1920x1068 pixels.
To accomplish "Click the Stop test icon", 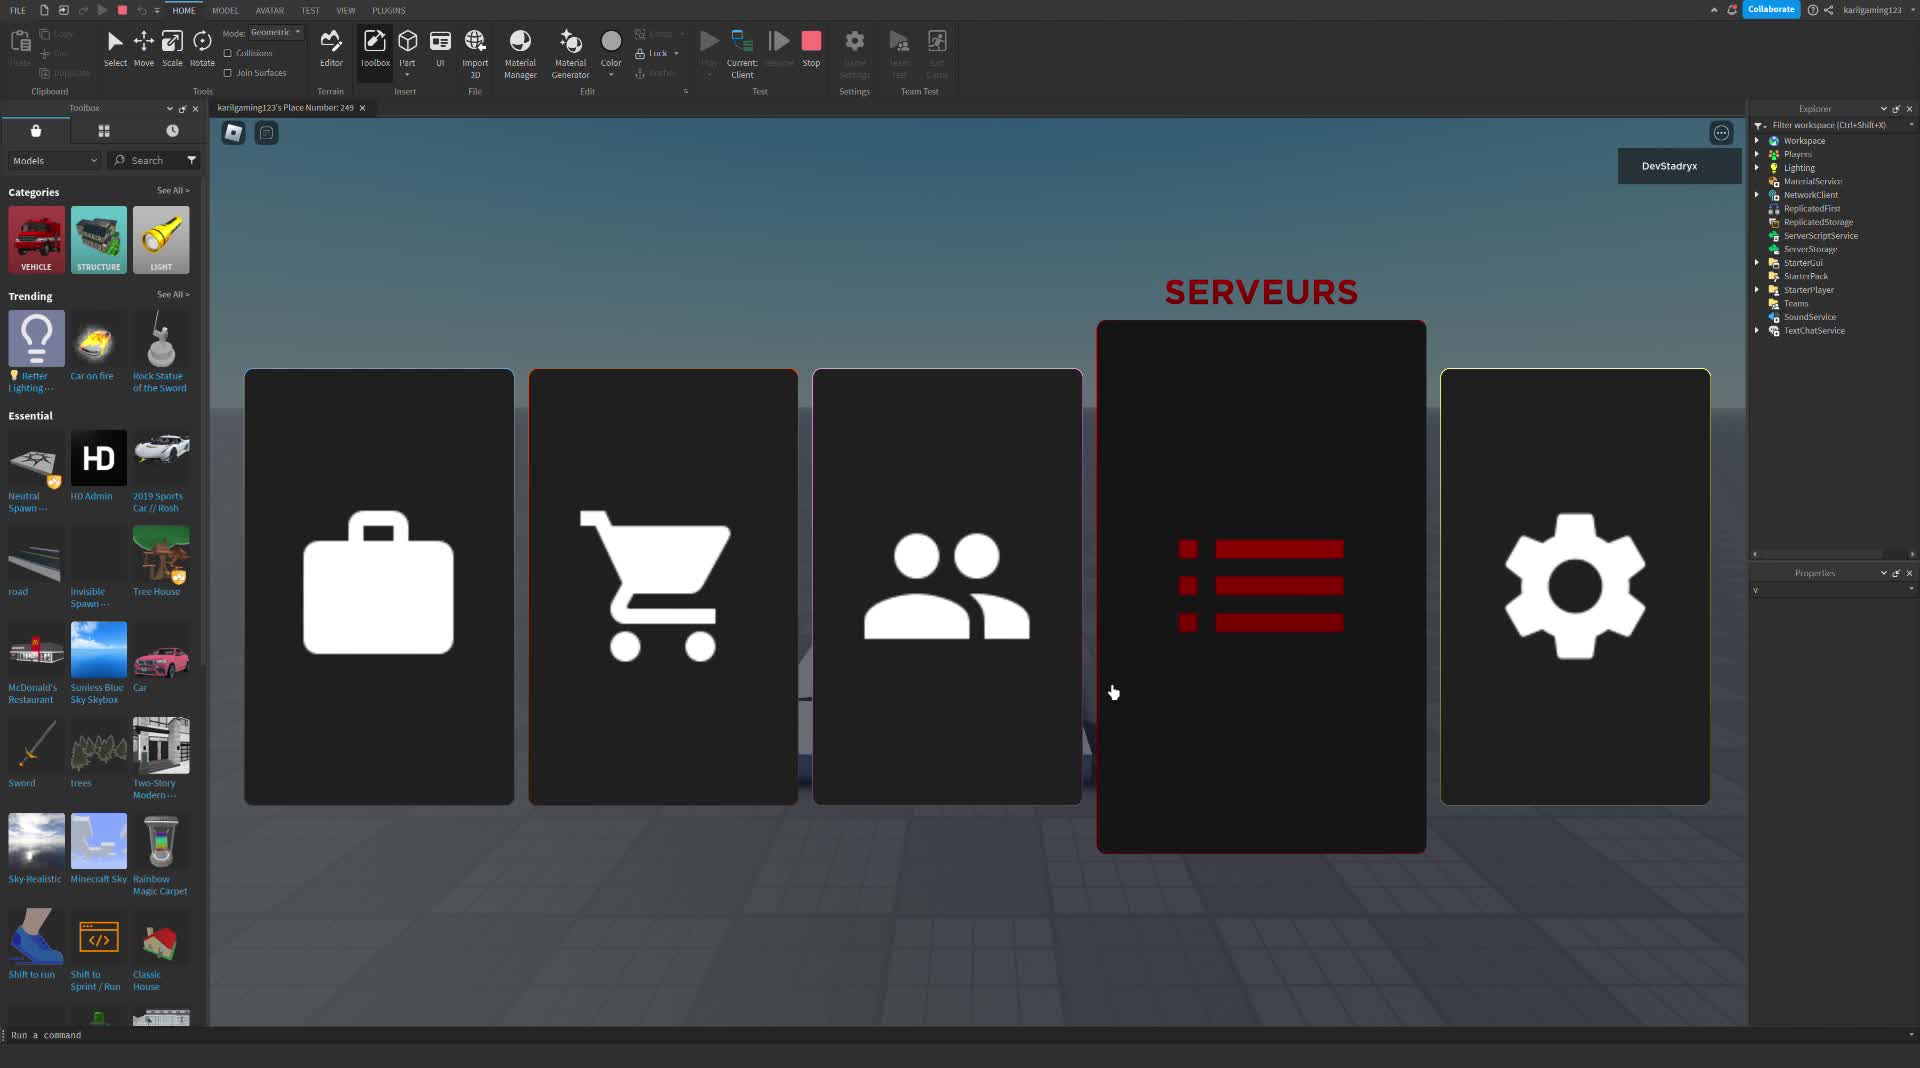I will 811,42.
